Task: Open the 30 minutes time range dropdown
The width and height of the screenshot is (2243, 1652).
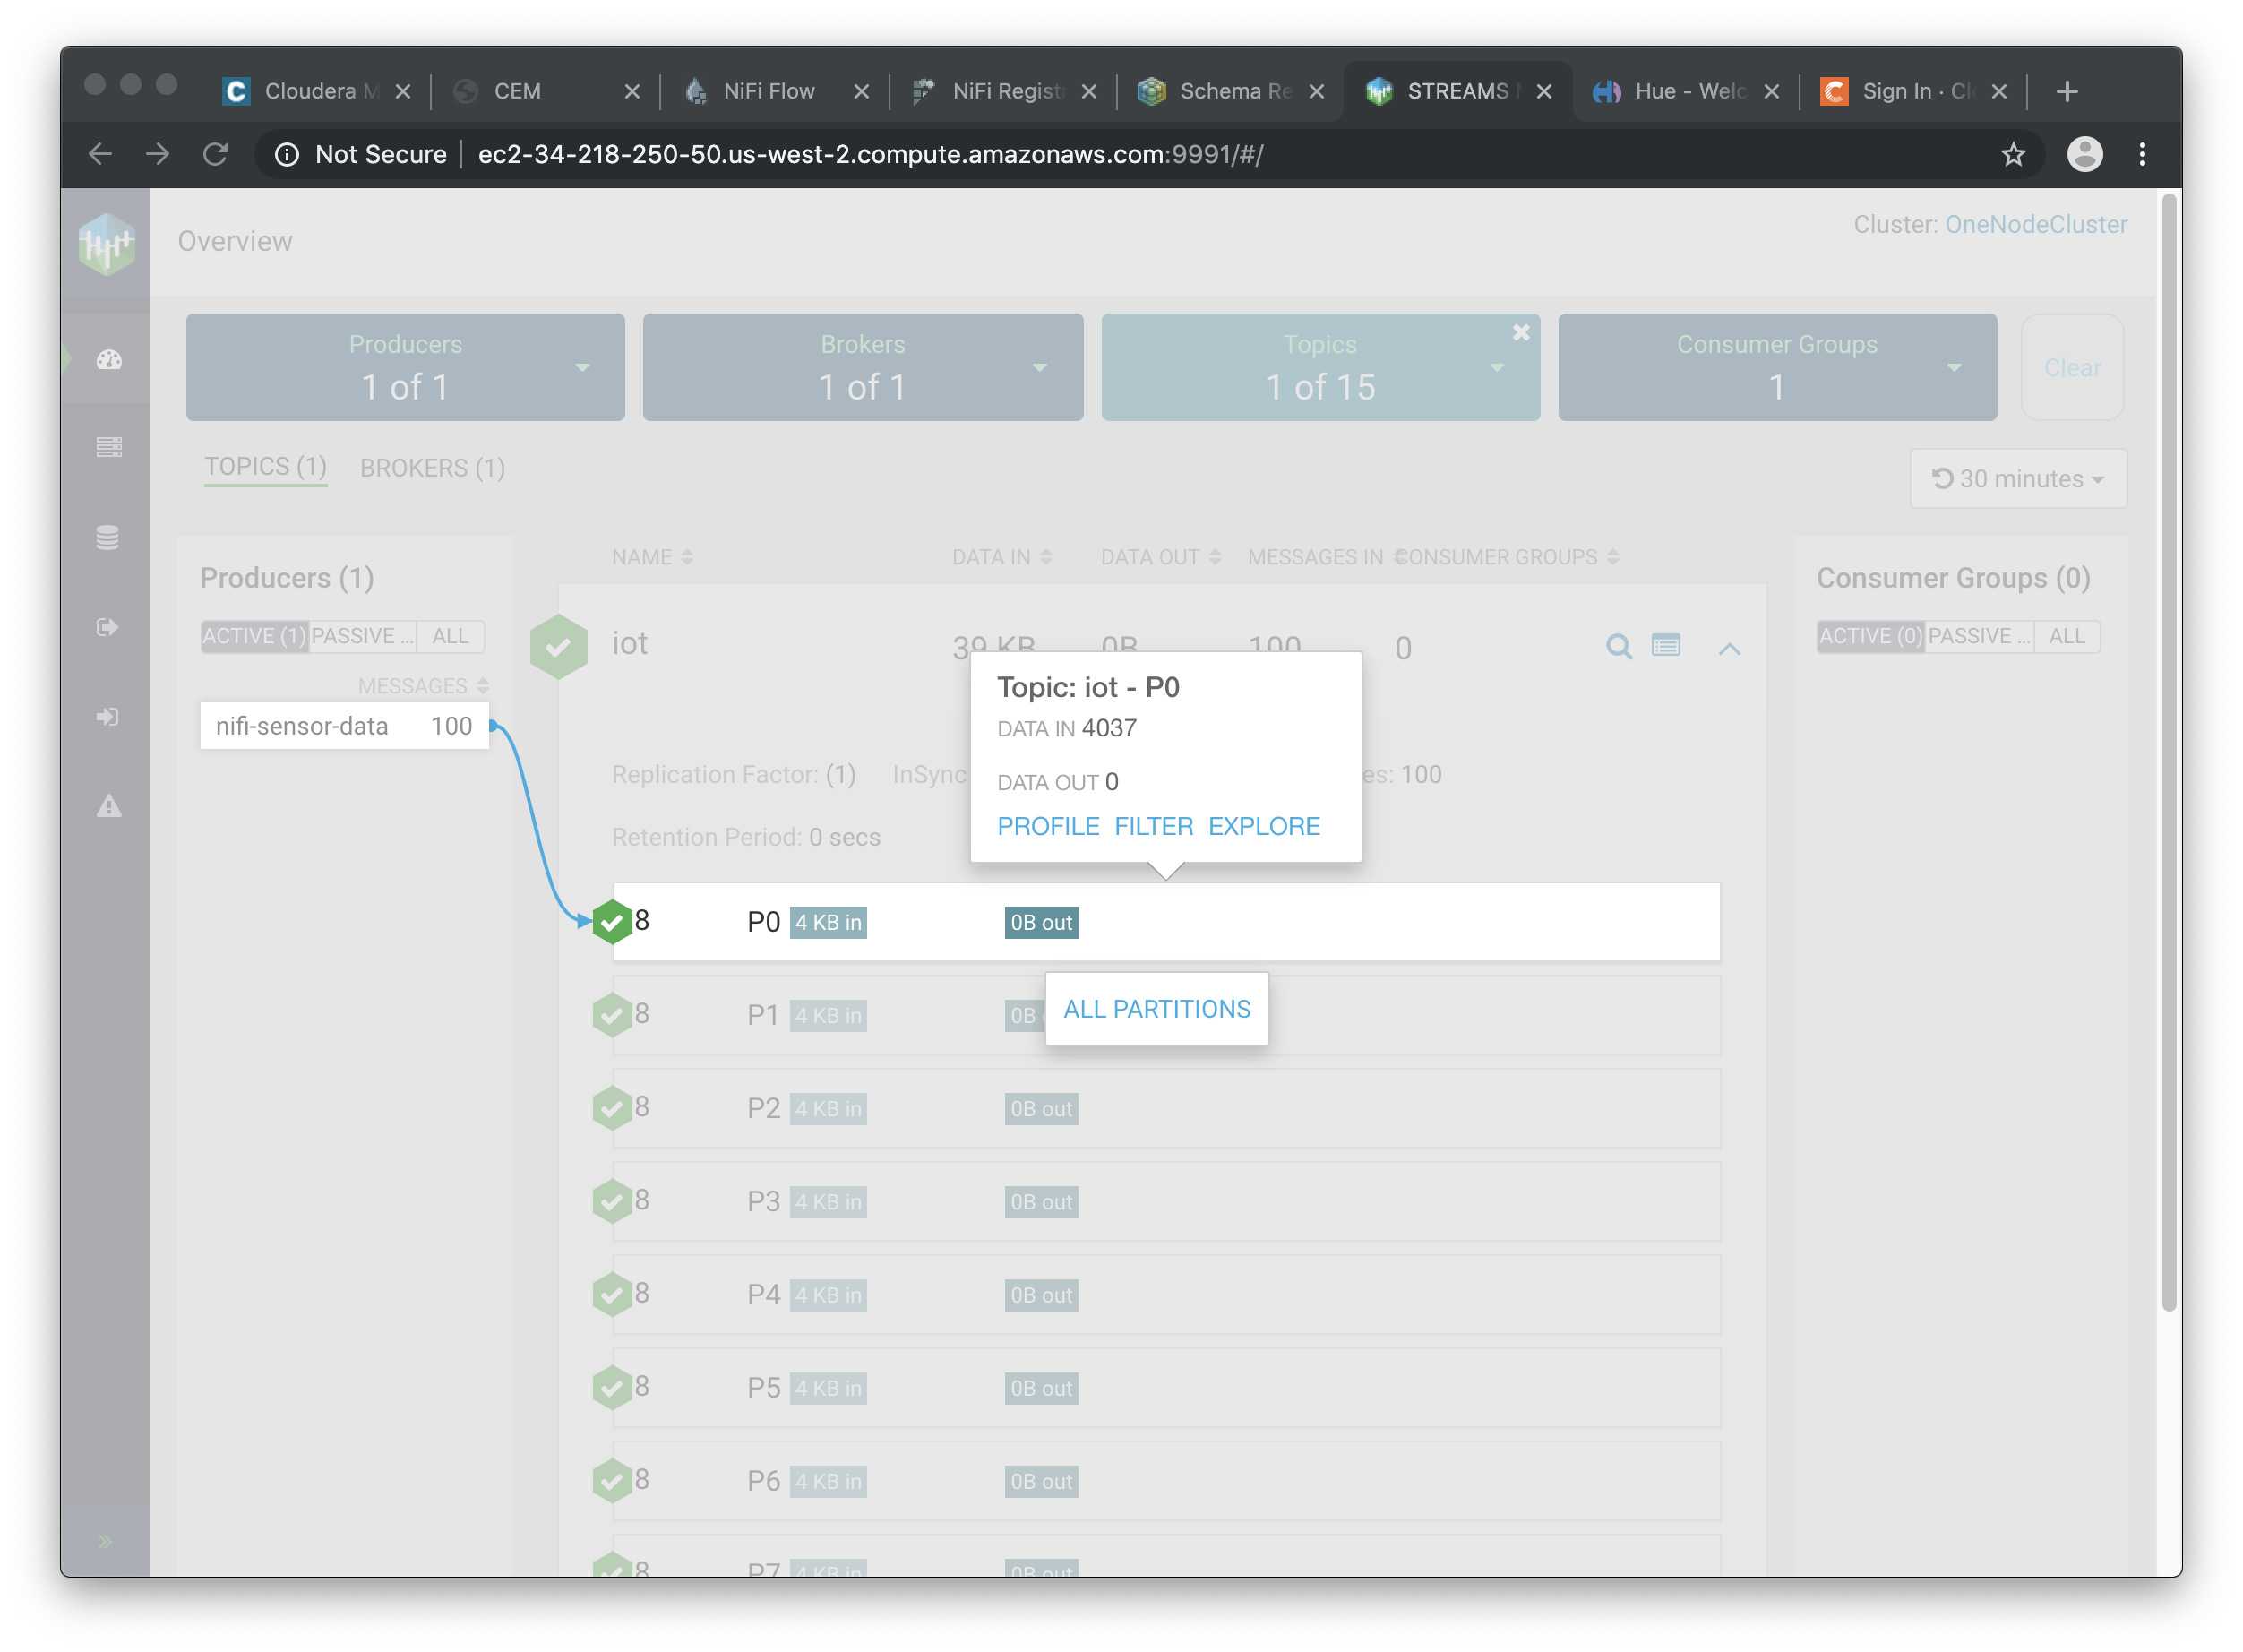Action: [x=2017, y=479]
